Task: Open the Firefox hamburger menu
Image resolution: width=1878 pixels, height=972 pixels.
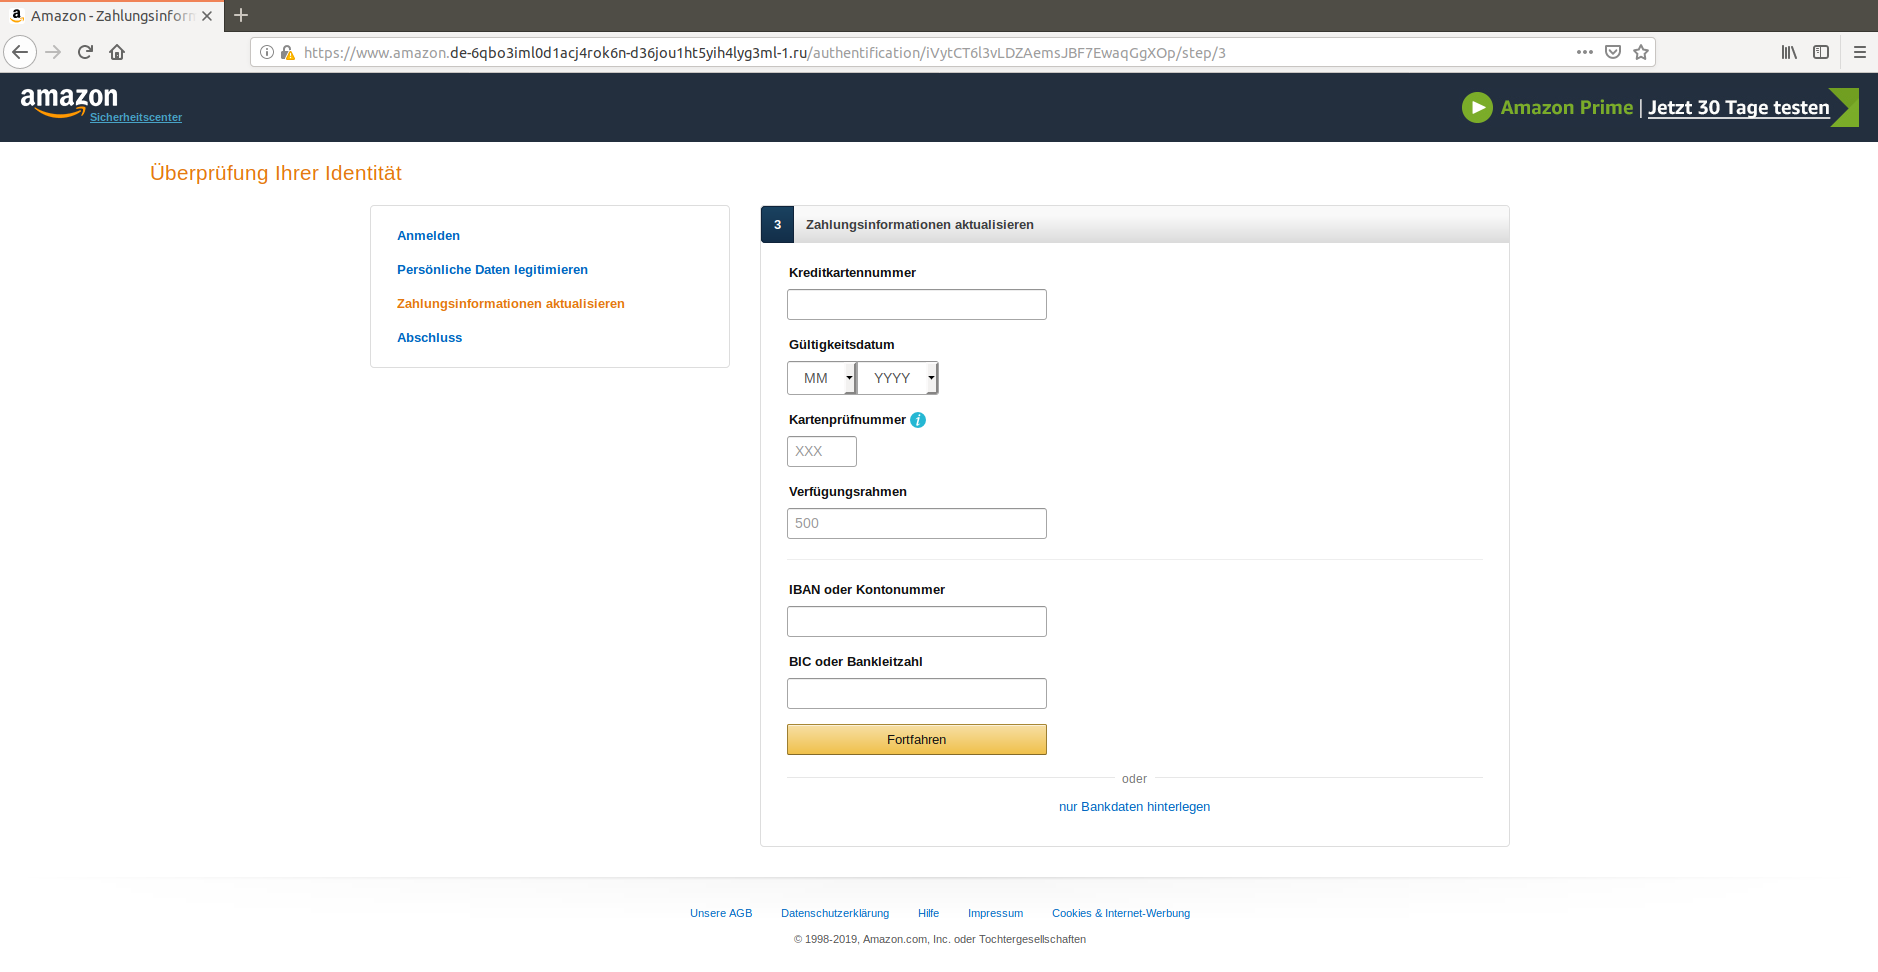Action: (x=1860, y=52)
